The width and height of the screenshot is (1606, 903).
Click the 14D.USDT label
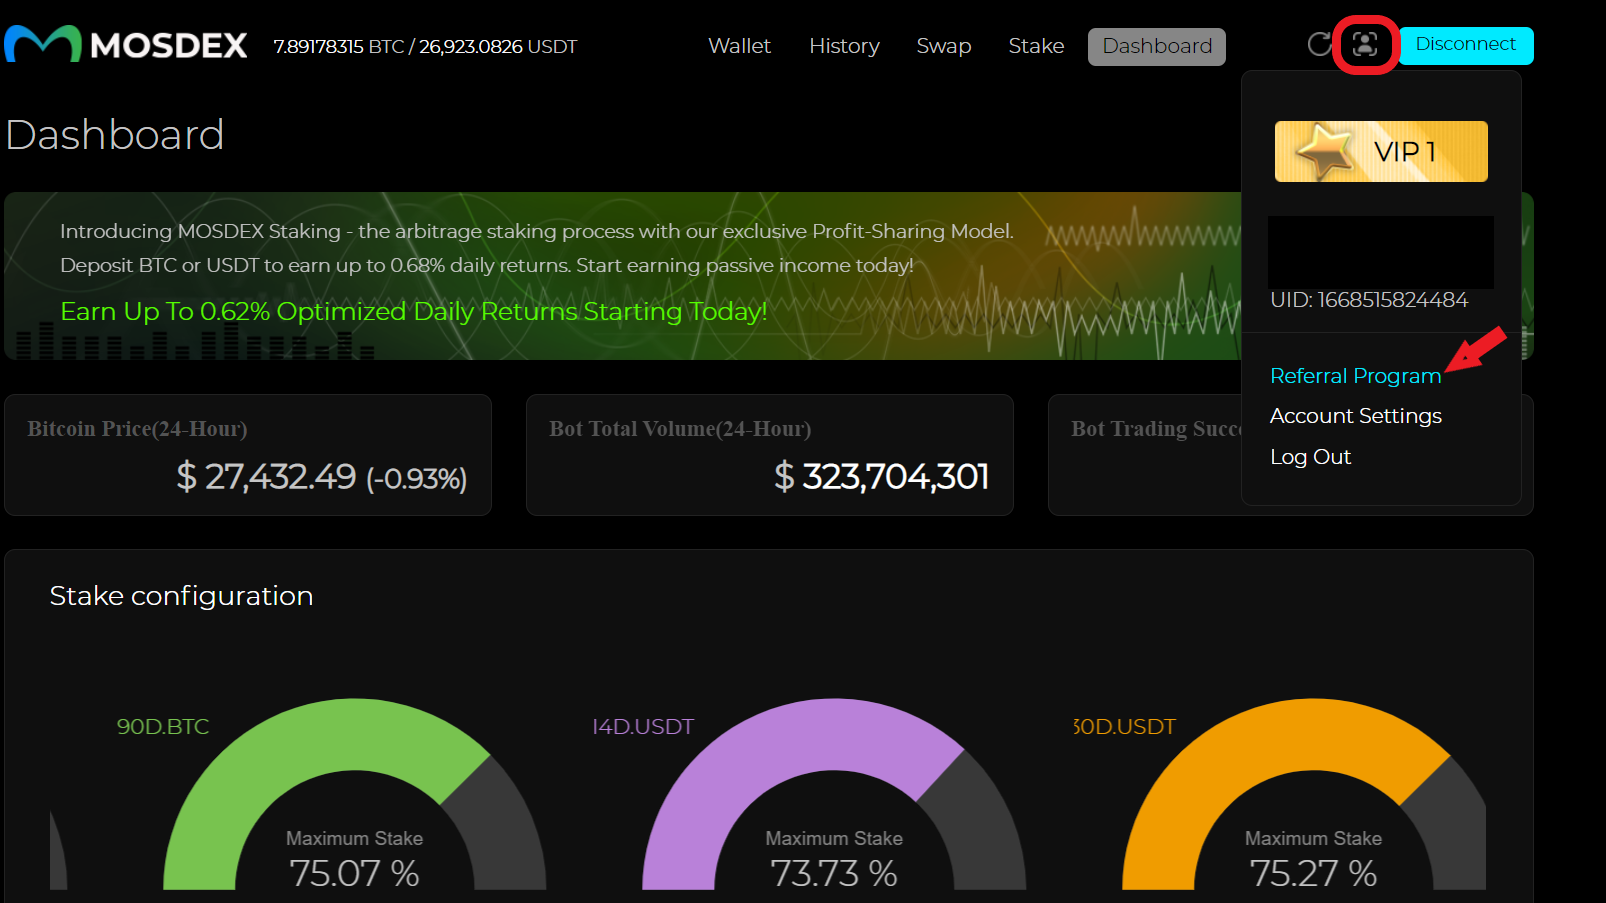[x=643, y=727]
